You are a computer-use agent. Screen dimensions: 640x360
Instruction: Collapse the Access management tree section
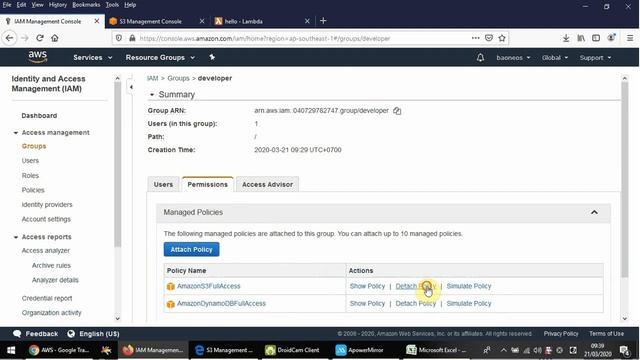(x=16, y=133)
